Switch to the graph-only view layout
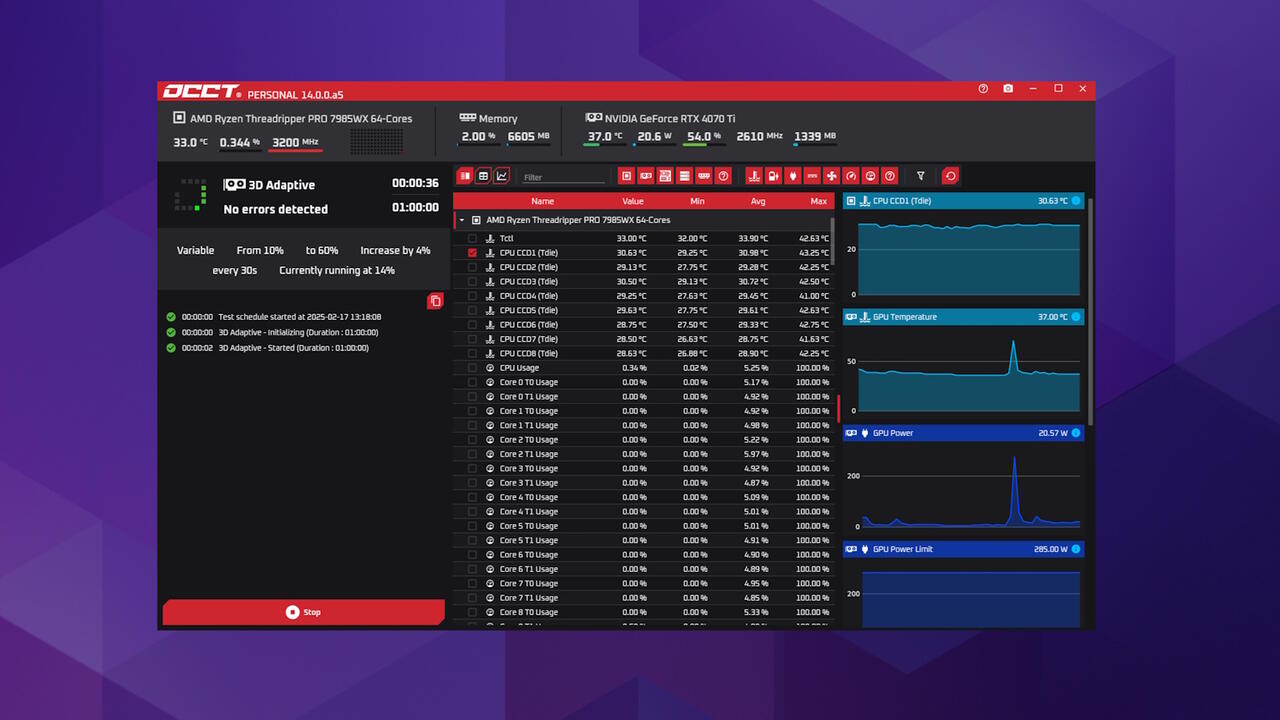Screen dimensions: 1280x720 (x=502, y=176)
